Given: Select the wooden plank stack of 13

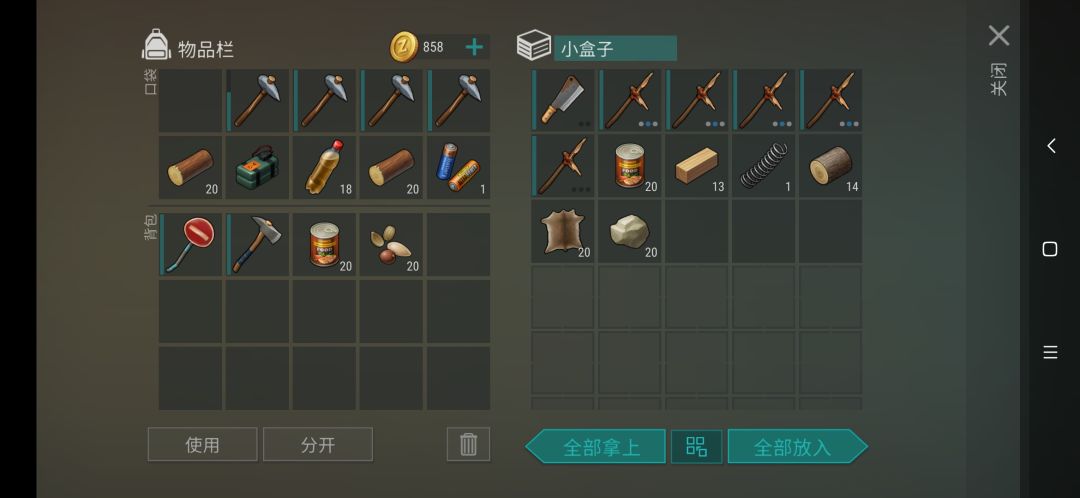Looking at the screenshot, I should click(x=696, y=166).
